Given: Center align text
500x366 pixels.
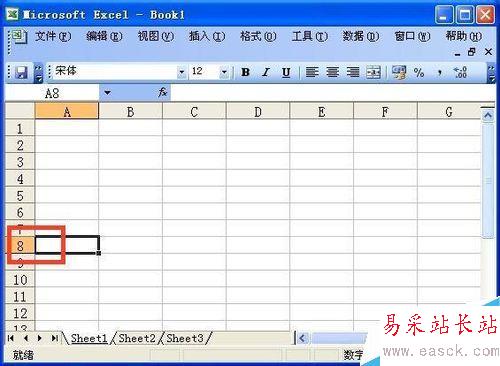Looking at the screenshot, I should [332, 72].
